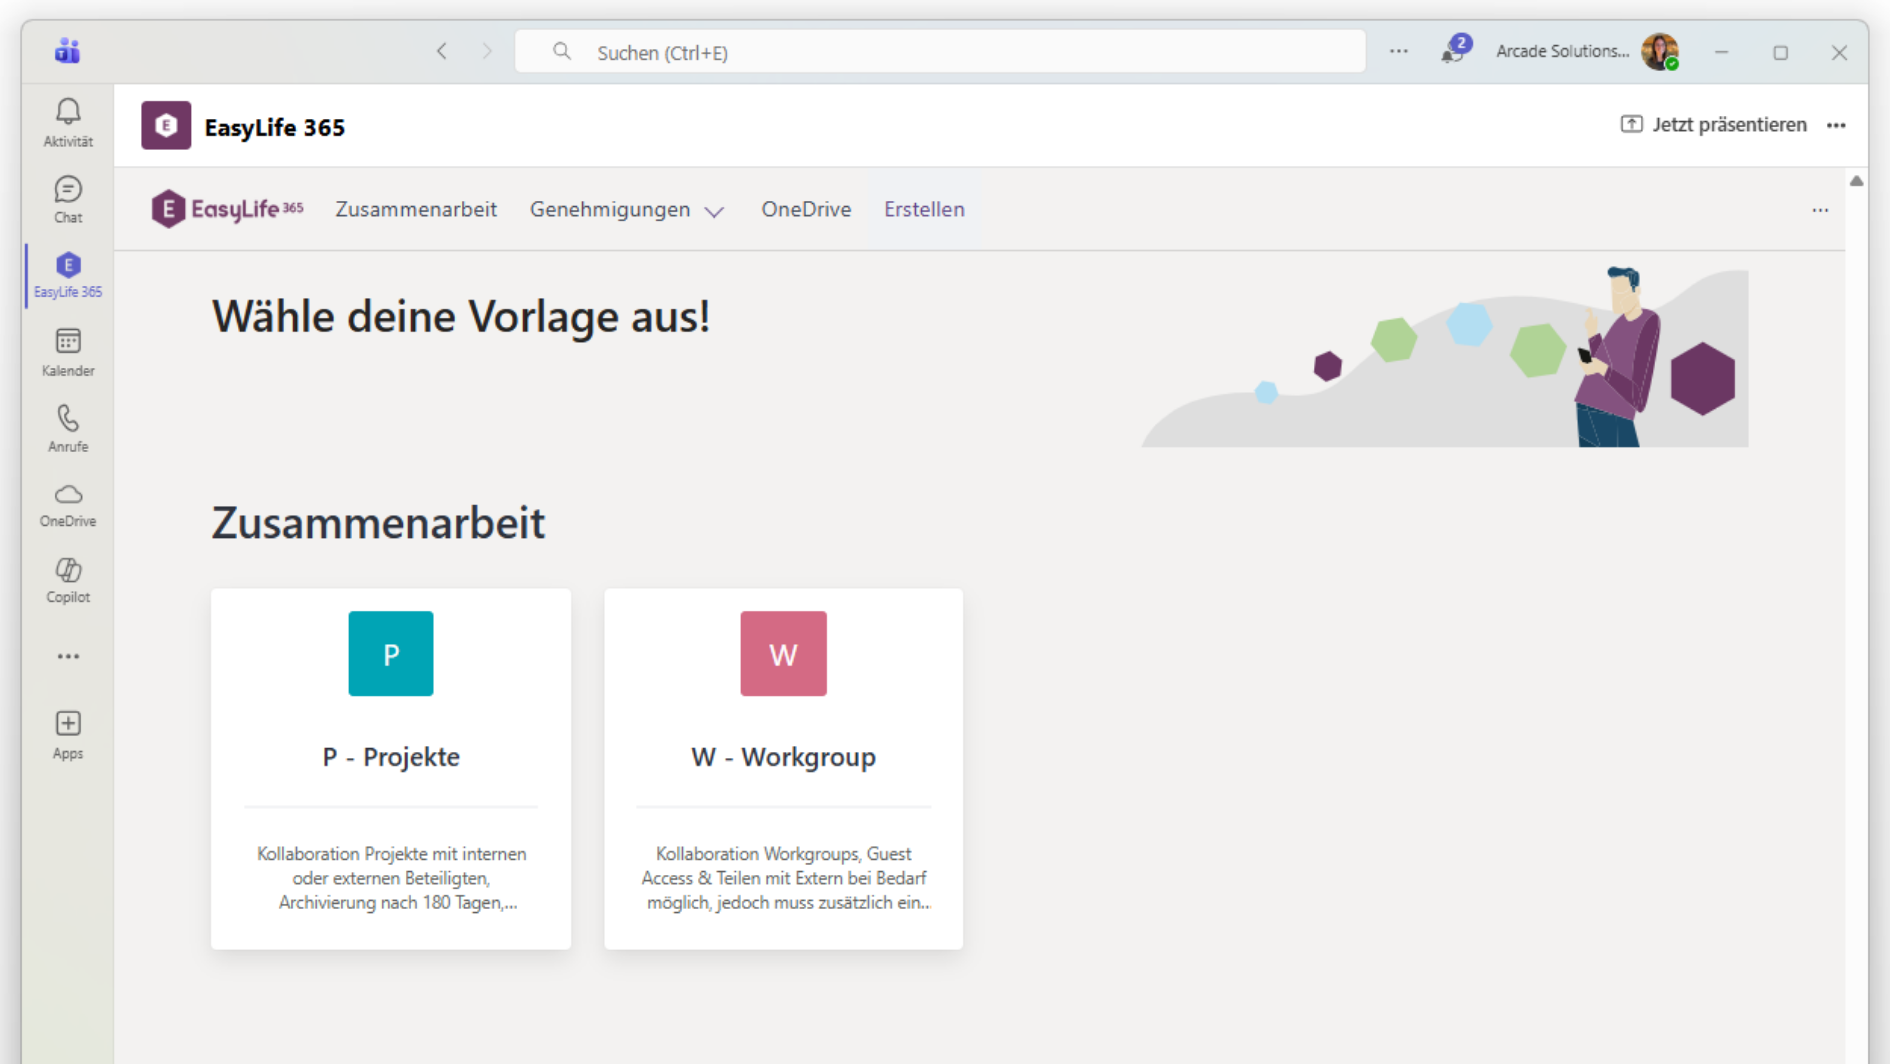The width and height of the screenshot is (1890, 1064).
Task: Select the EasyLife 365 sidebar app
Action: click(x=68, y=275)
